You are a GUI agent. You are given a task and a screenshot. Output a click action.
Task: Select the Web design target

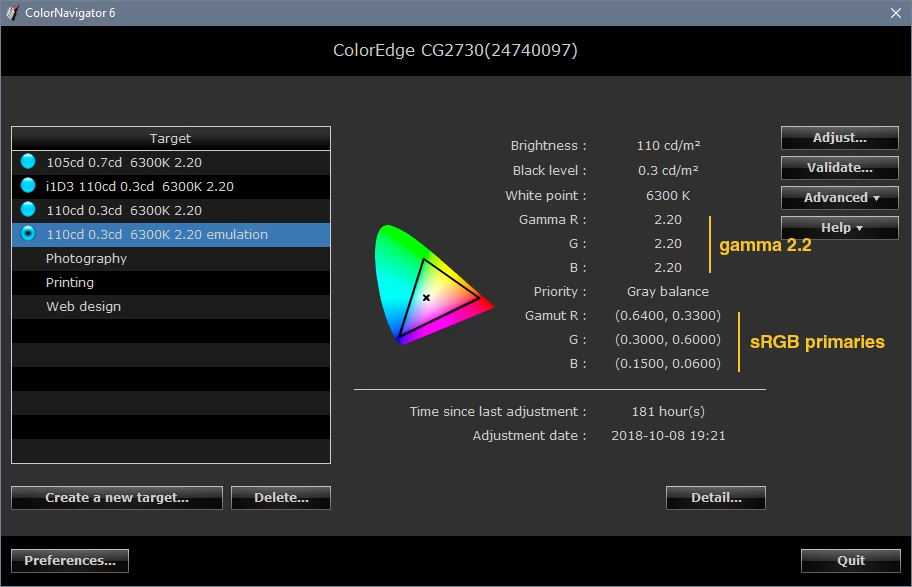pos(171,306)
